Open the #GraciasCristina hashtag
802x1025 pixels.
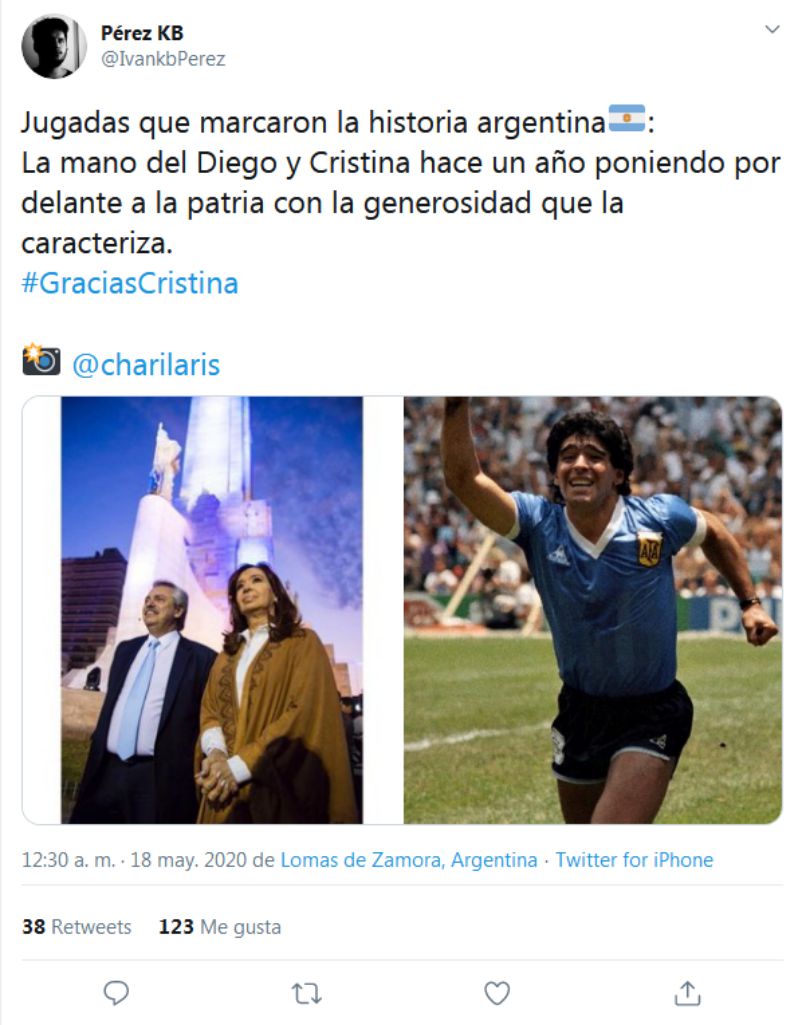point(130,284)
